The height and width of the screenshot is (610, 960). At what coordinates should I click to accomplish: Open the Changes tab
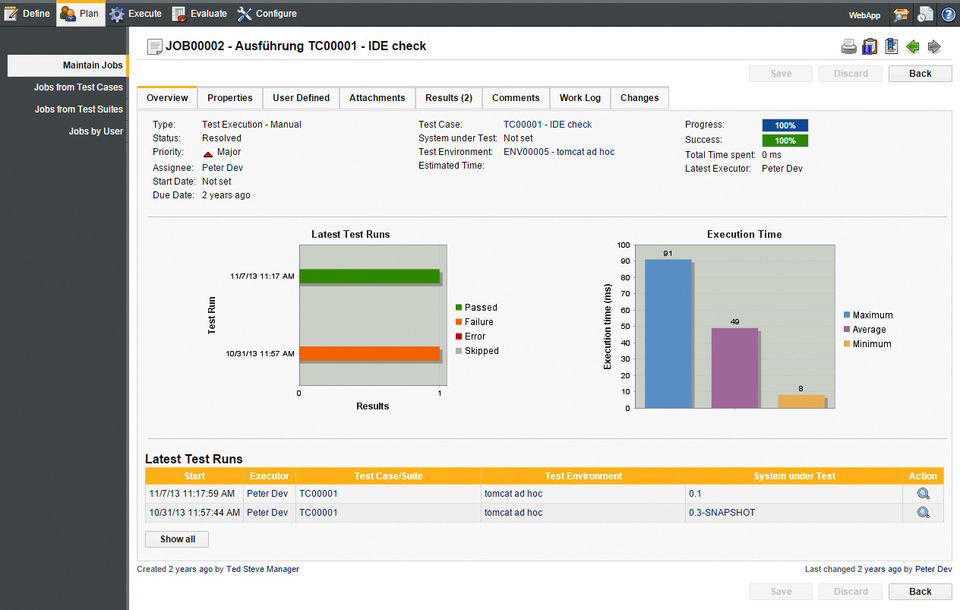(639, 98)
